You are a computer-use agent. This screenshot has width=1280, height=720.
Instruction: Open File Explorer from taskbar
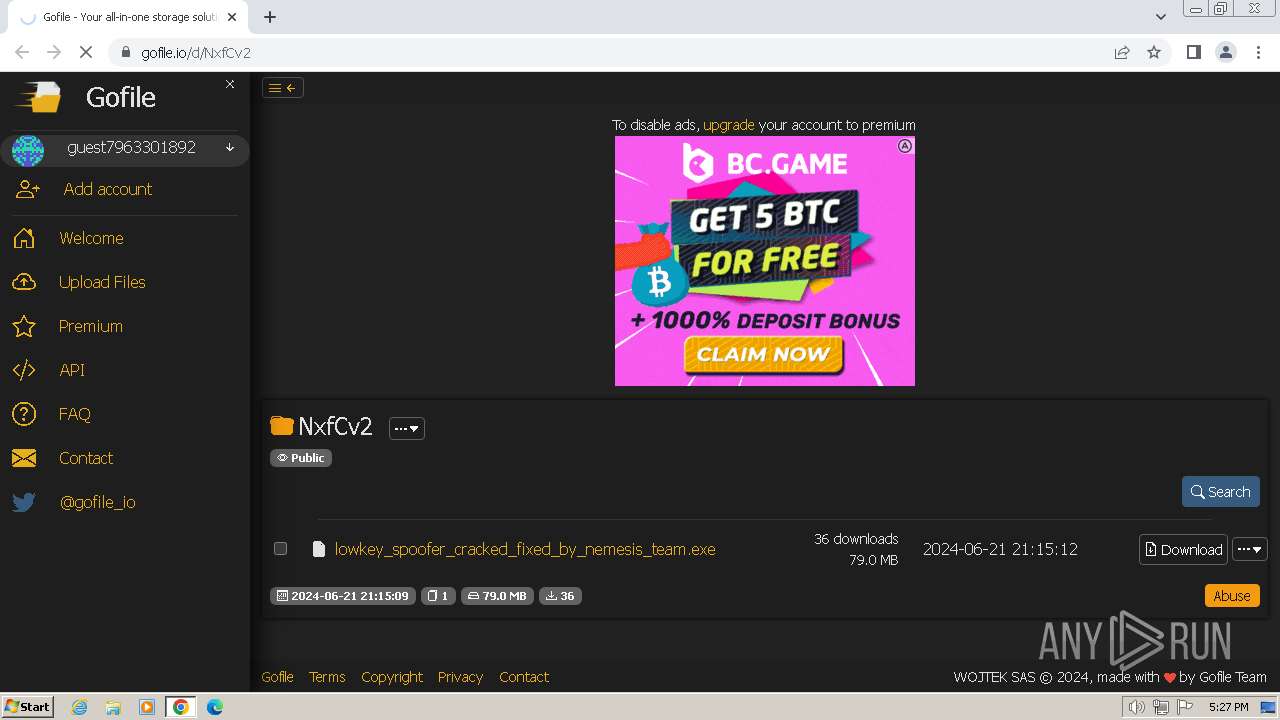113,707
